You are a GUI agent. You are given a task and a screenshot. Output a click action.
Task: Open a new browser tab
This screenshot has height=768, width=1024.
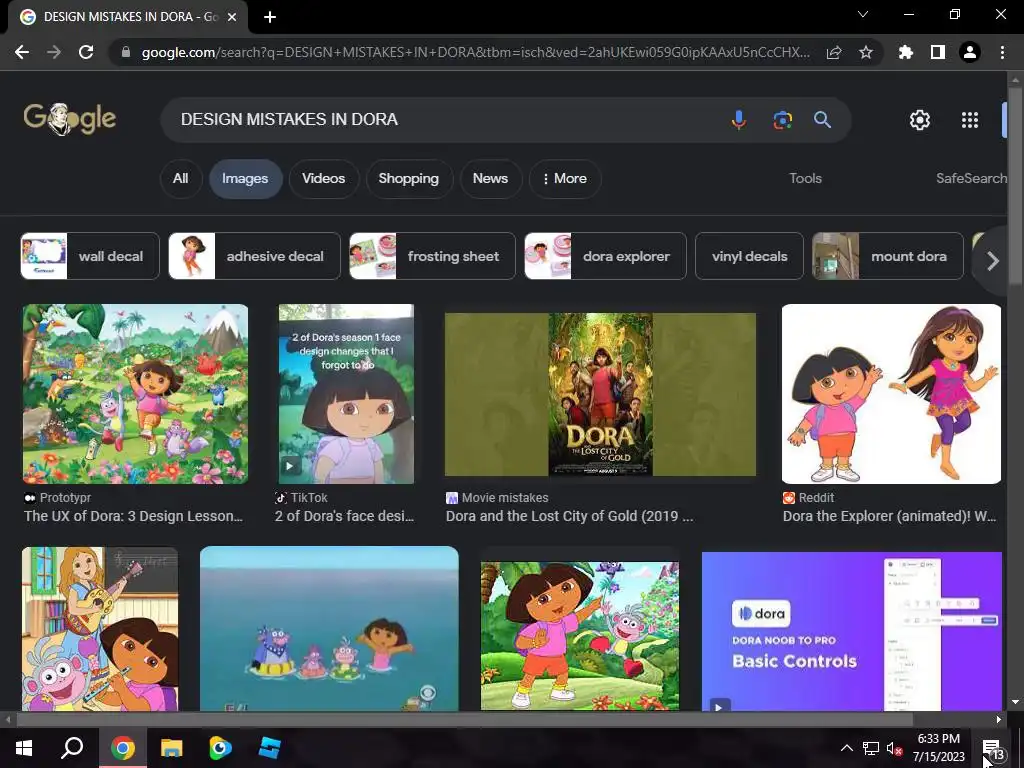[270, 17]
